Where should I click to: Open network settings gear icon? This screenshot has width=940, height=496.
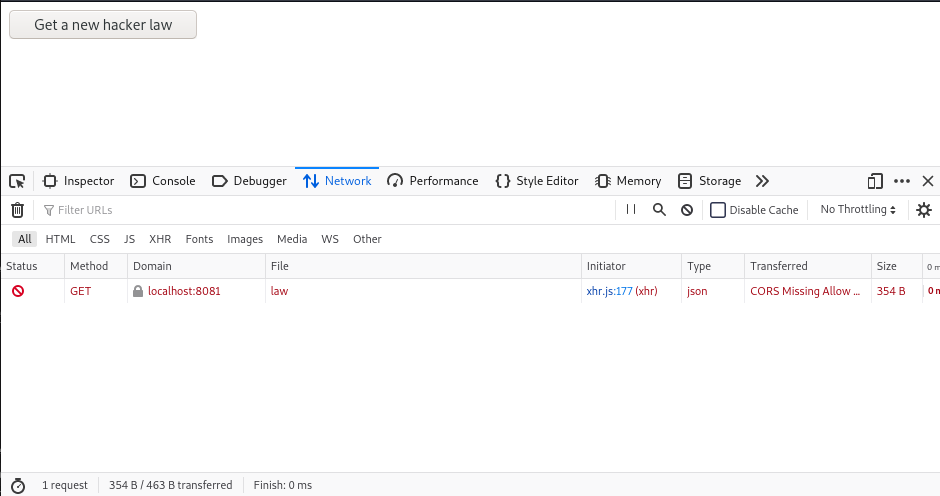coord(924,210)
